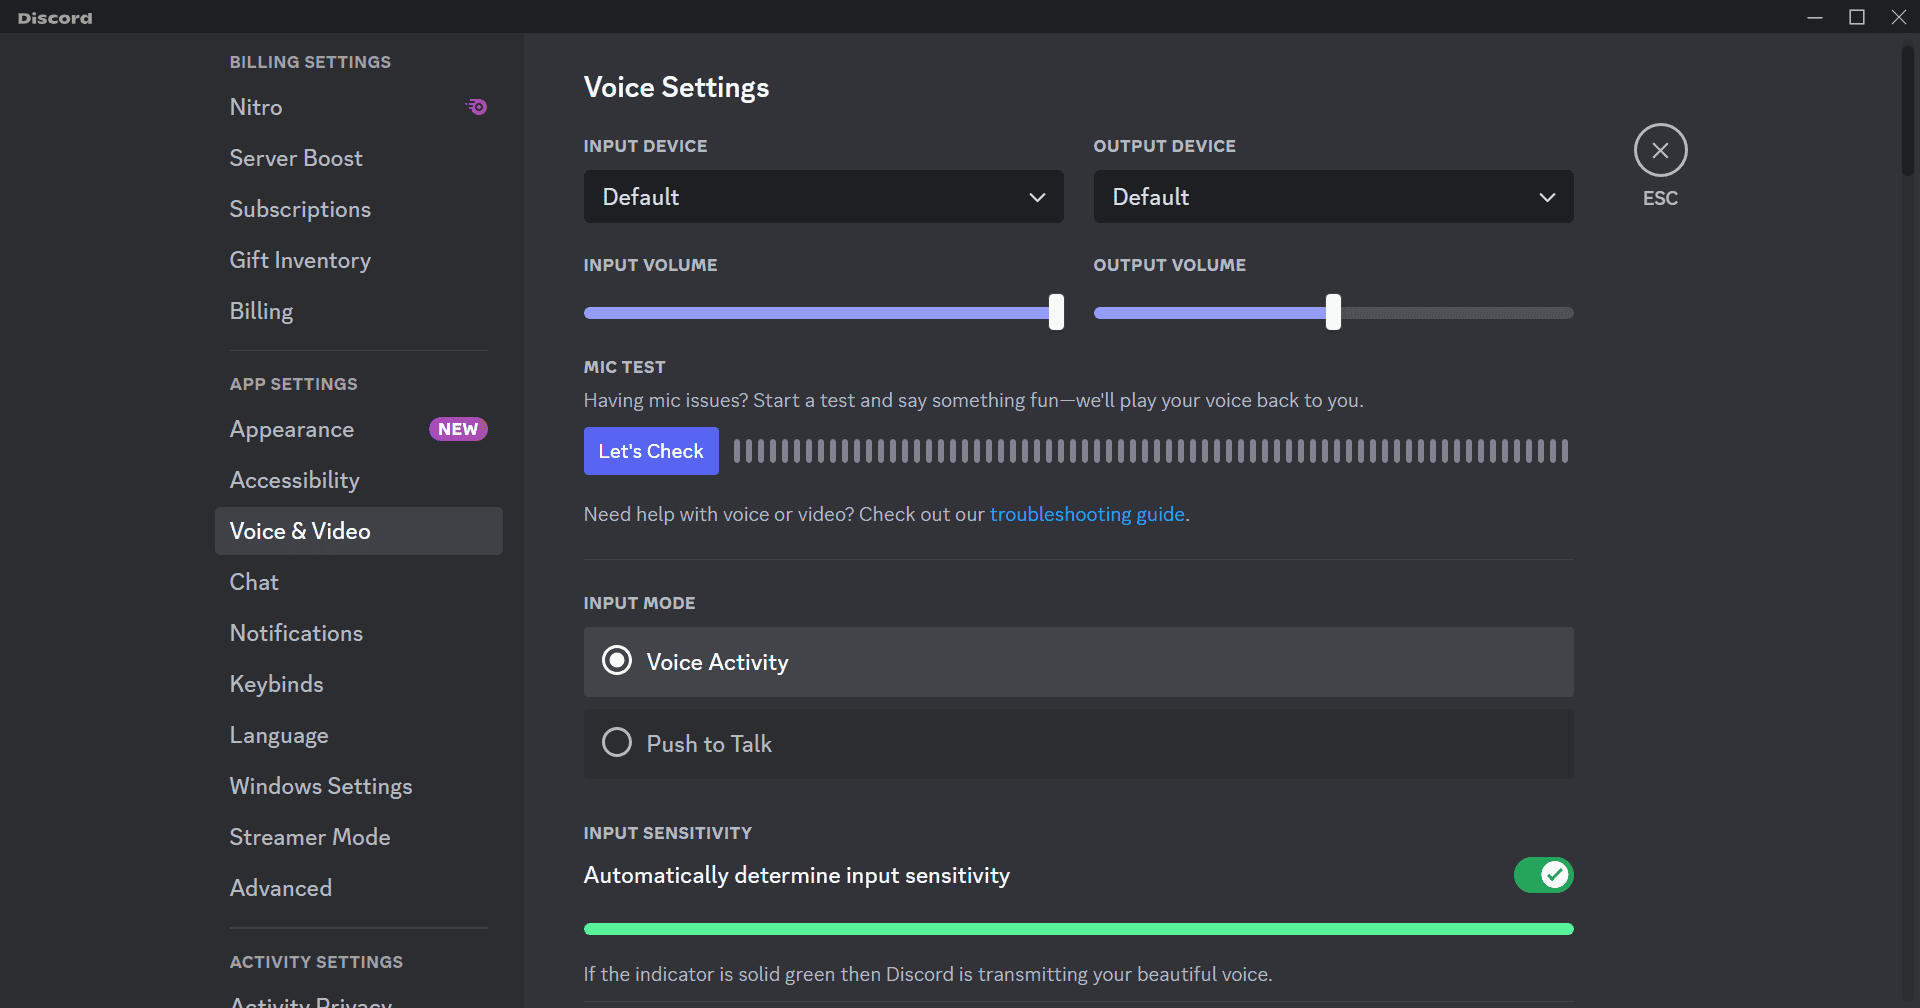Click the Input Volume slider handle
The height and width of the screenshot is (1008, 1920).
(1056, 312)
